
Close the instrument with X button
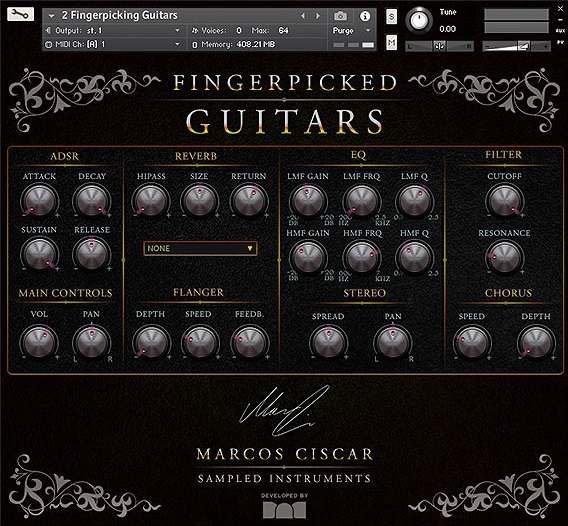(x=560, y=9)
